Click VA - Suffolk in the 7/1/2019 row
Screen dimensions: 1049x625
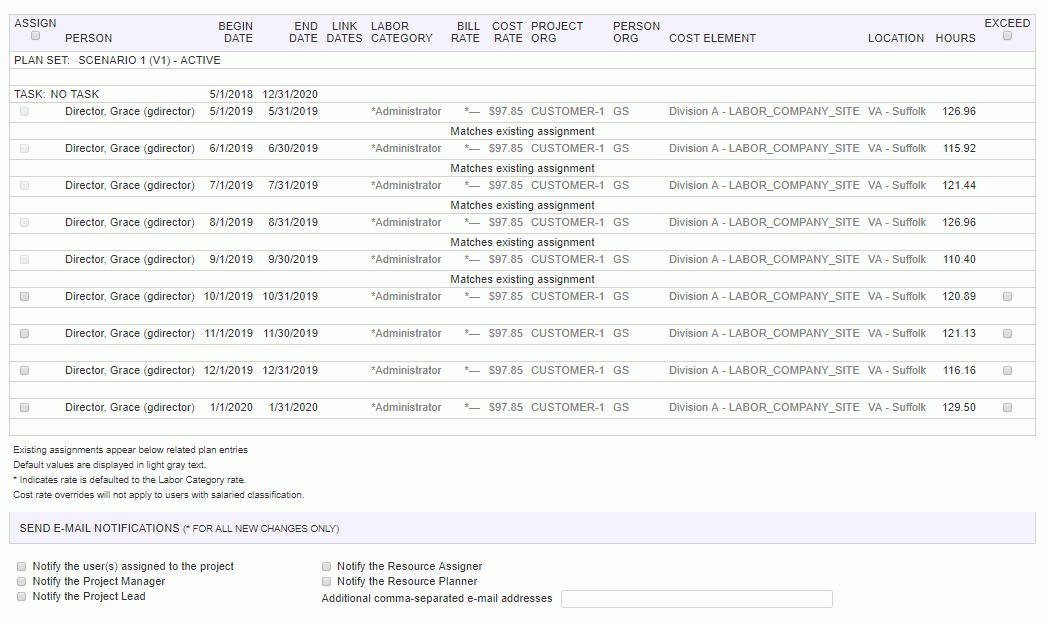pyautogui.click(x=897, y=185)
